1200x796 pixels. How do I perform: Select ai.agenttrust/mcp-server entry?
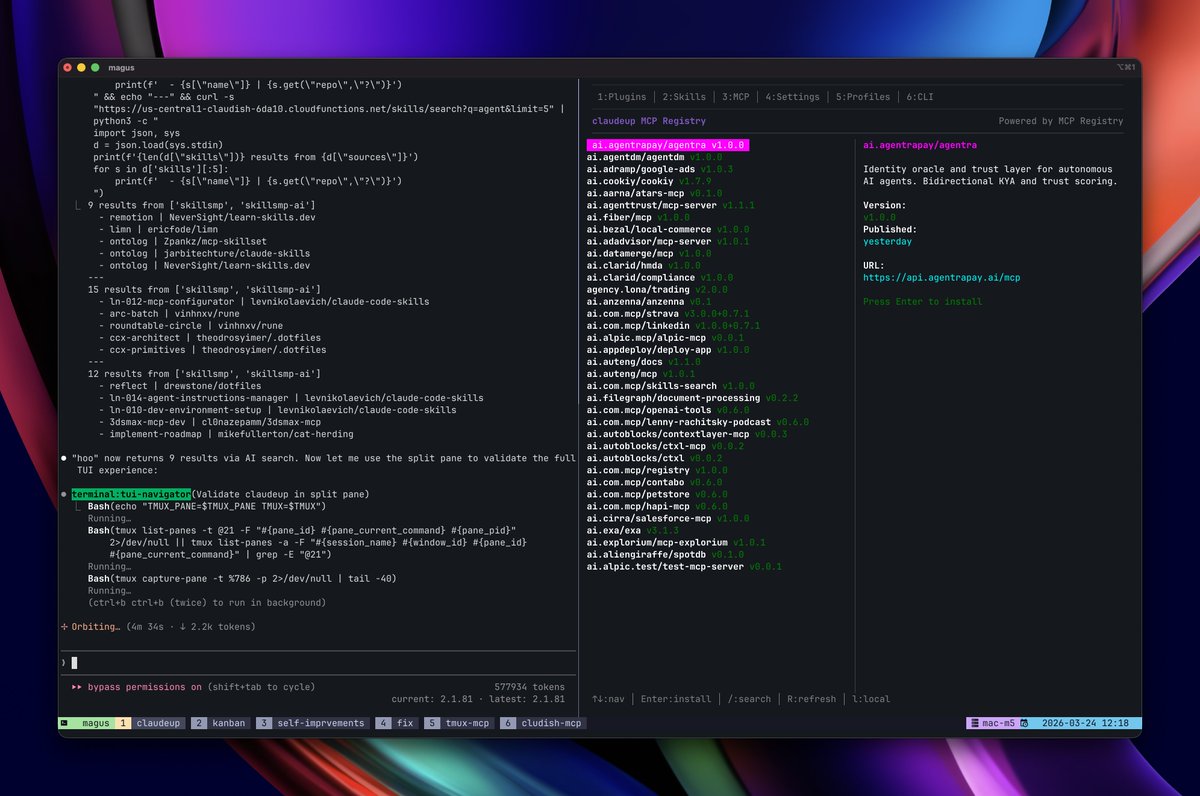click(671, 205)
